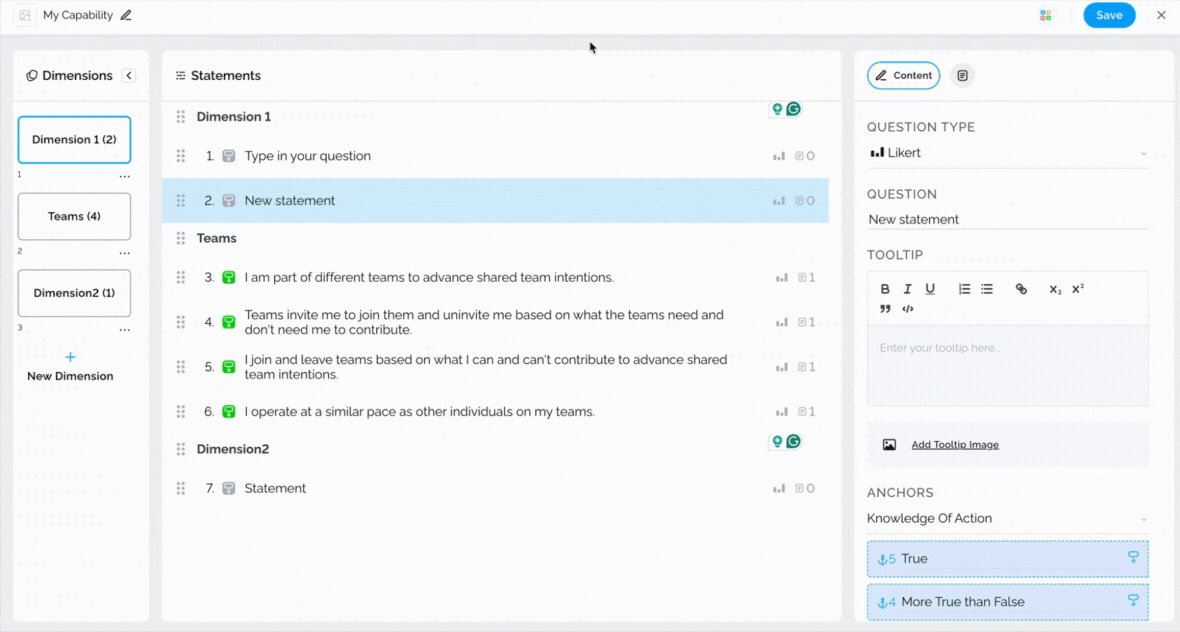Expand the Knowledge Of Action anchors dropdown

click(x=1007, y=519)
